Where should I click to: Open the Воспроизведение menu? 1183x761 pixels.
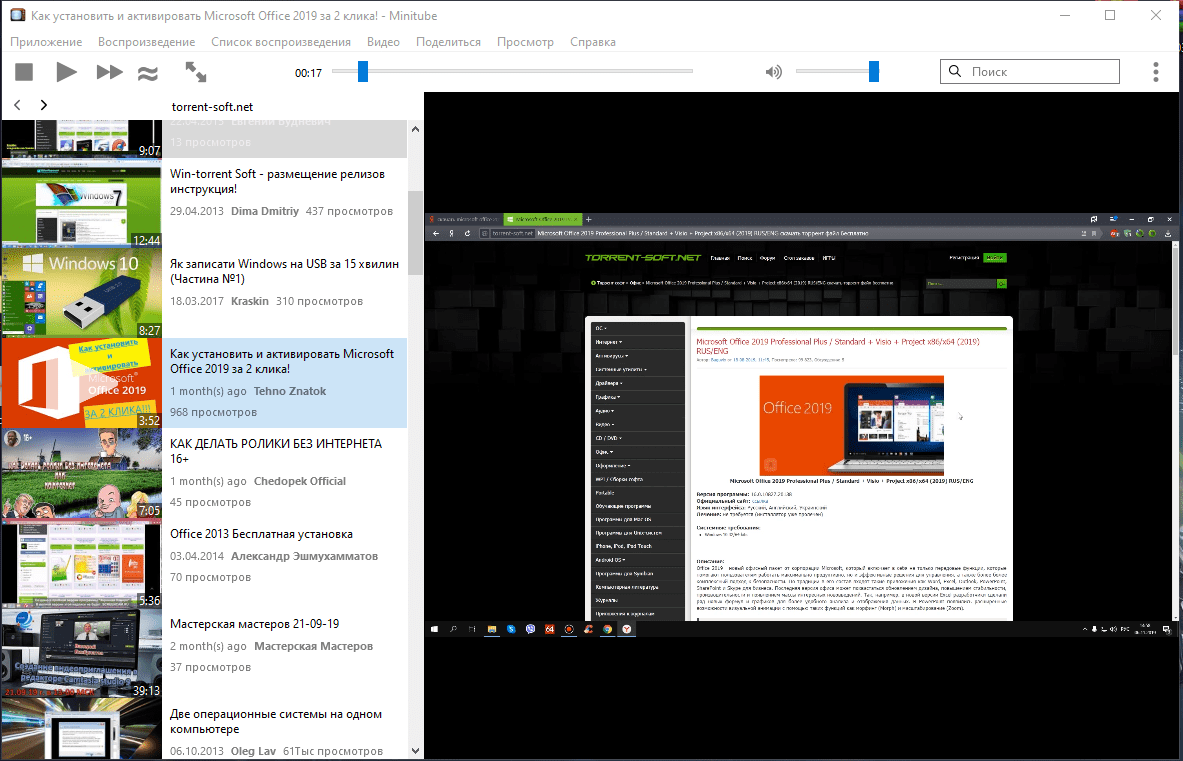coord(146,41)
